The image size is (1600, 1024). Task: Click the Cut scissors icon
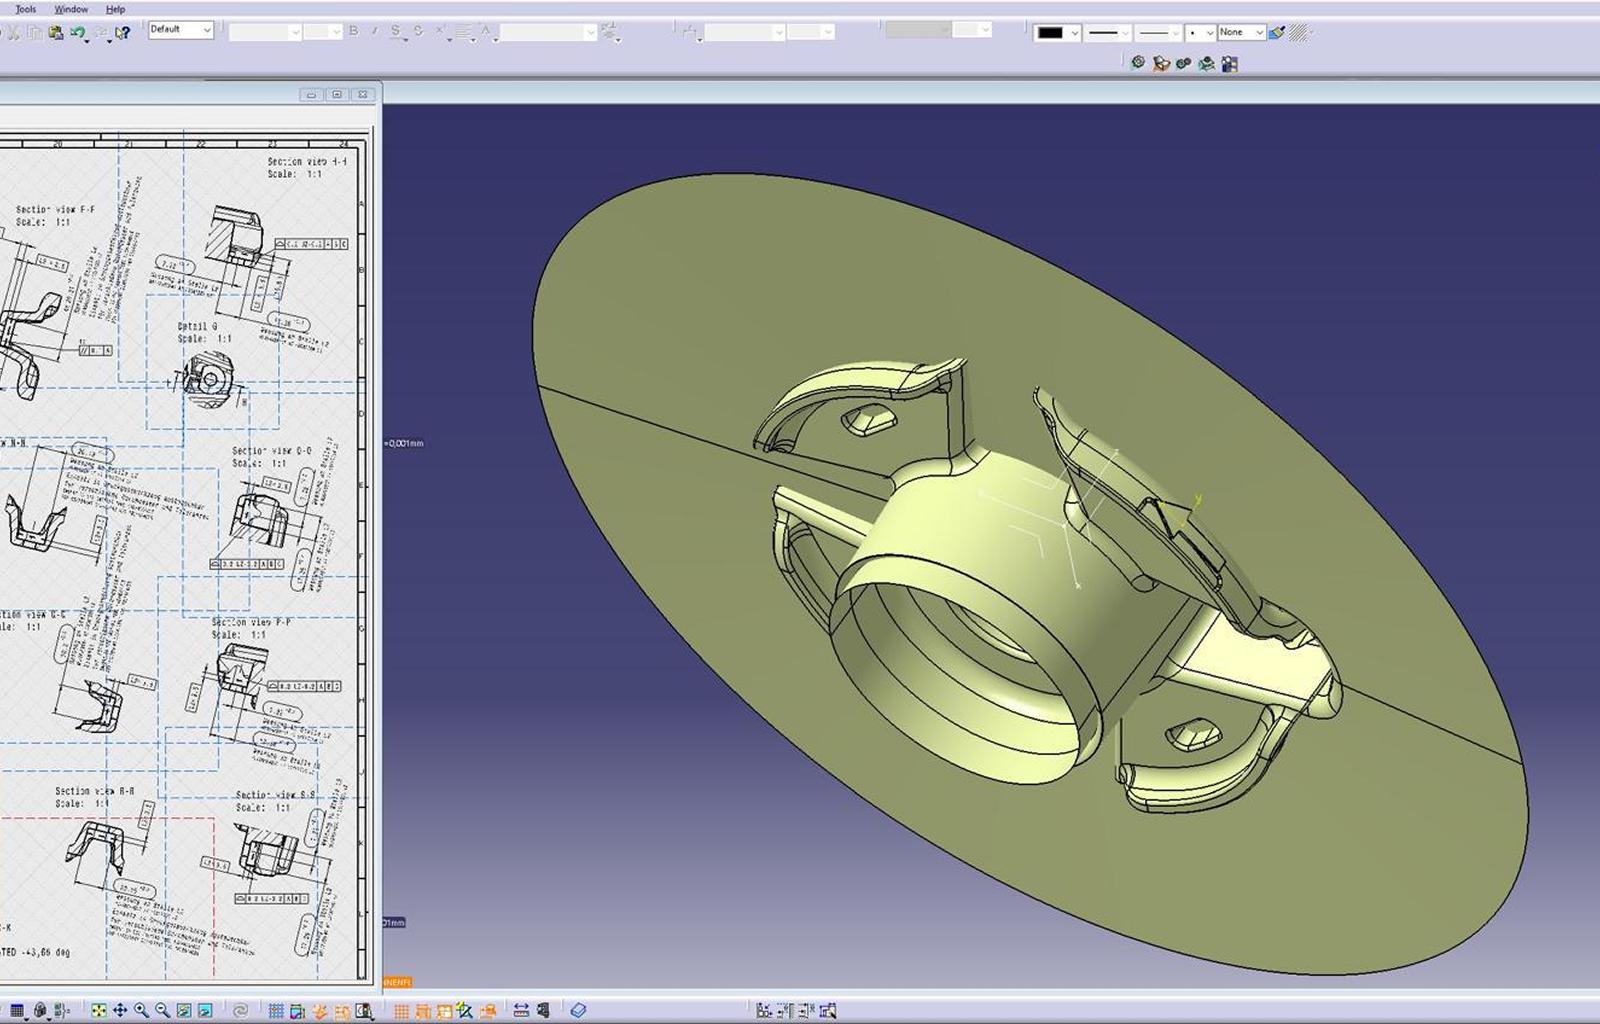(14, 32)
